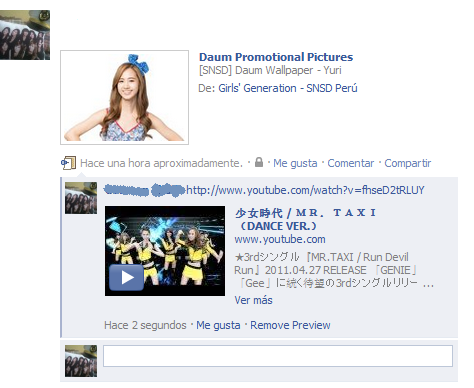
Task: Click the [SNSD] Daum Wallpaper - Yuri caption
Action: coord(270,70)
